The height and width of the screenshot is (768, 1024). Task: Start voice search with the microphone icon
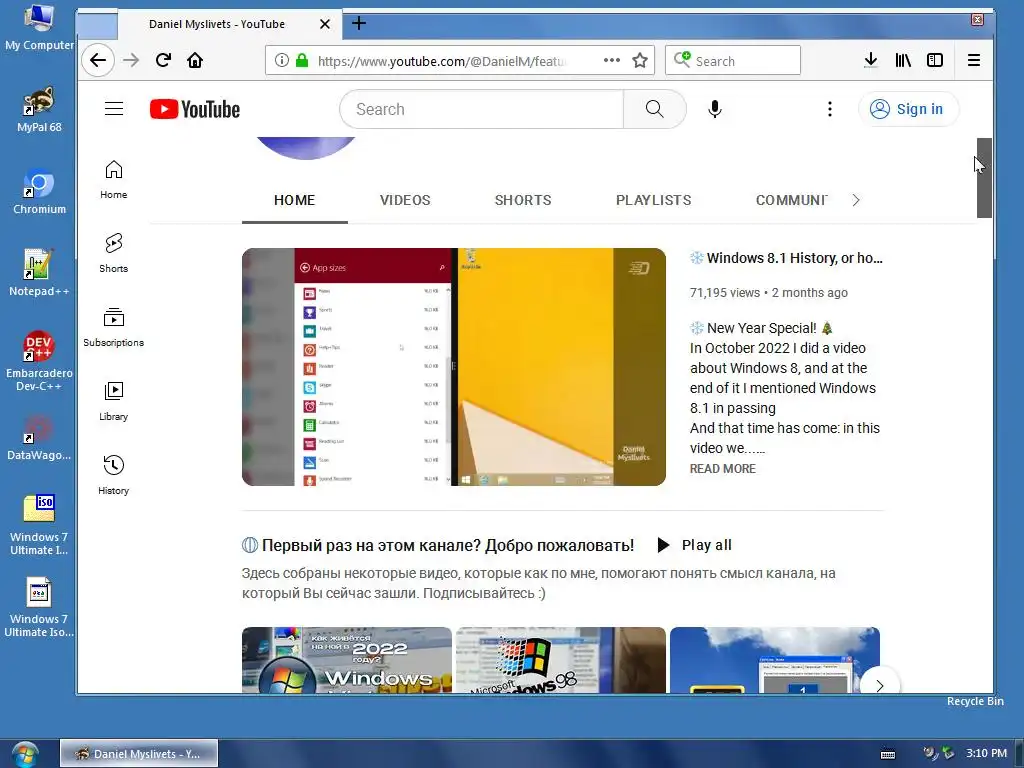[x=715, y=109]
